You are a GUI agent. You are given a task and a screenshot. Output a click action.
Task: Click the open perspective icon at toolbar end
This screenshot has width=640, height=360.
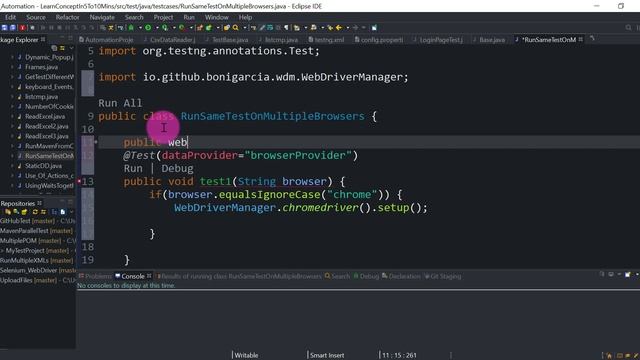(374, 28)
